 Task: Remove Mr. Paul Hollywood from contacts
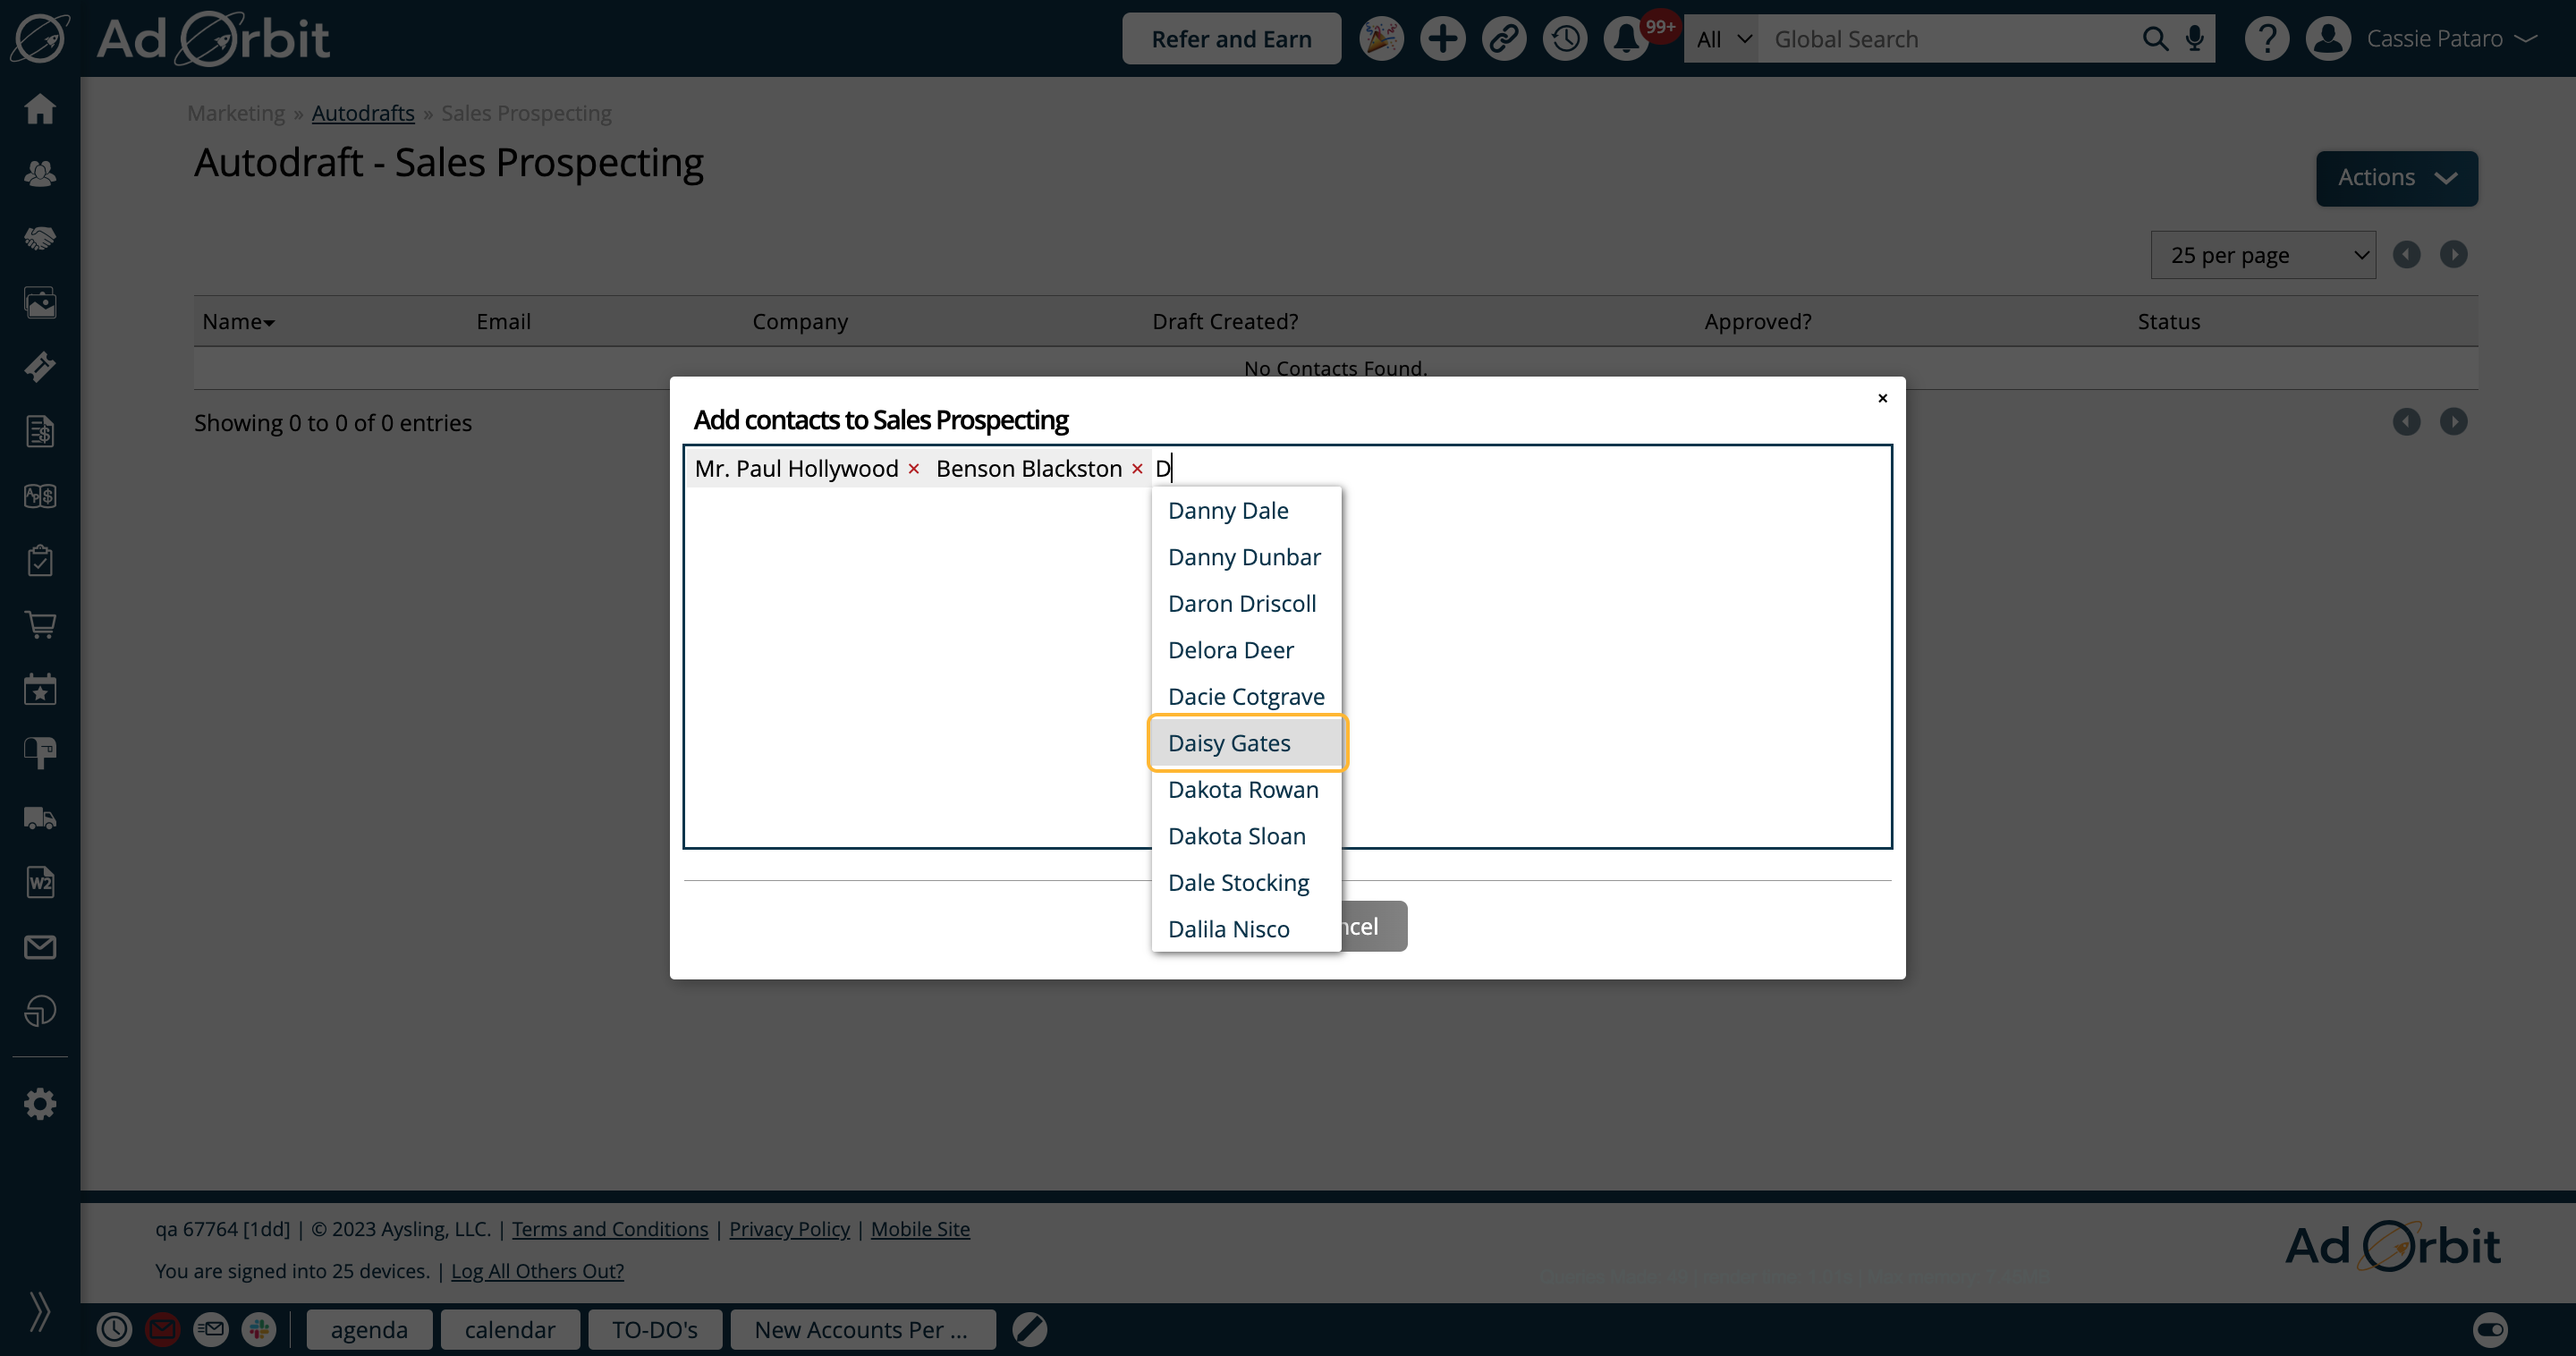[x=913, y=469]
